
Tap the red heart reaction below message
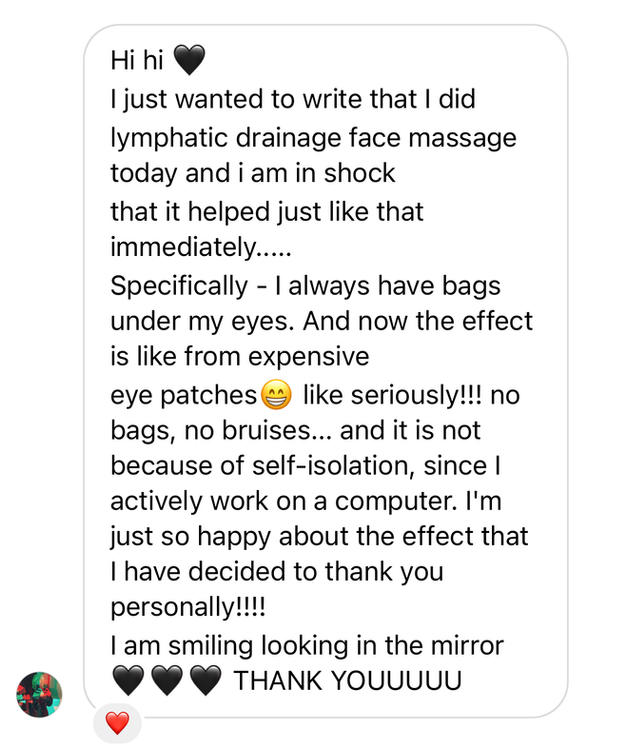[x=117, y=722]
